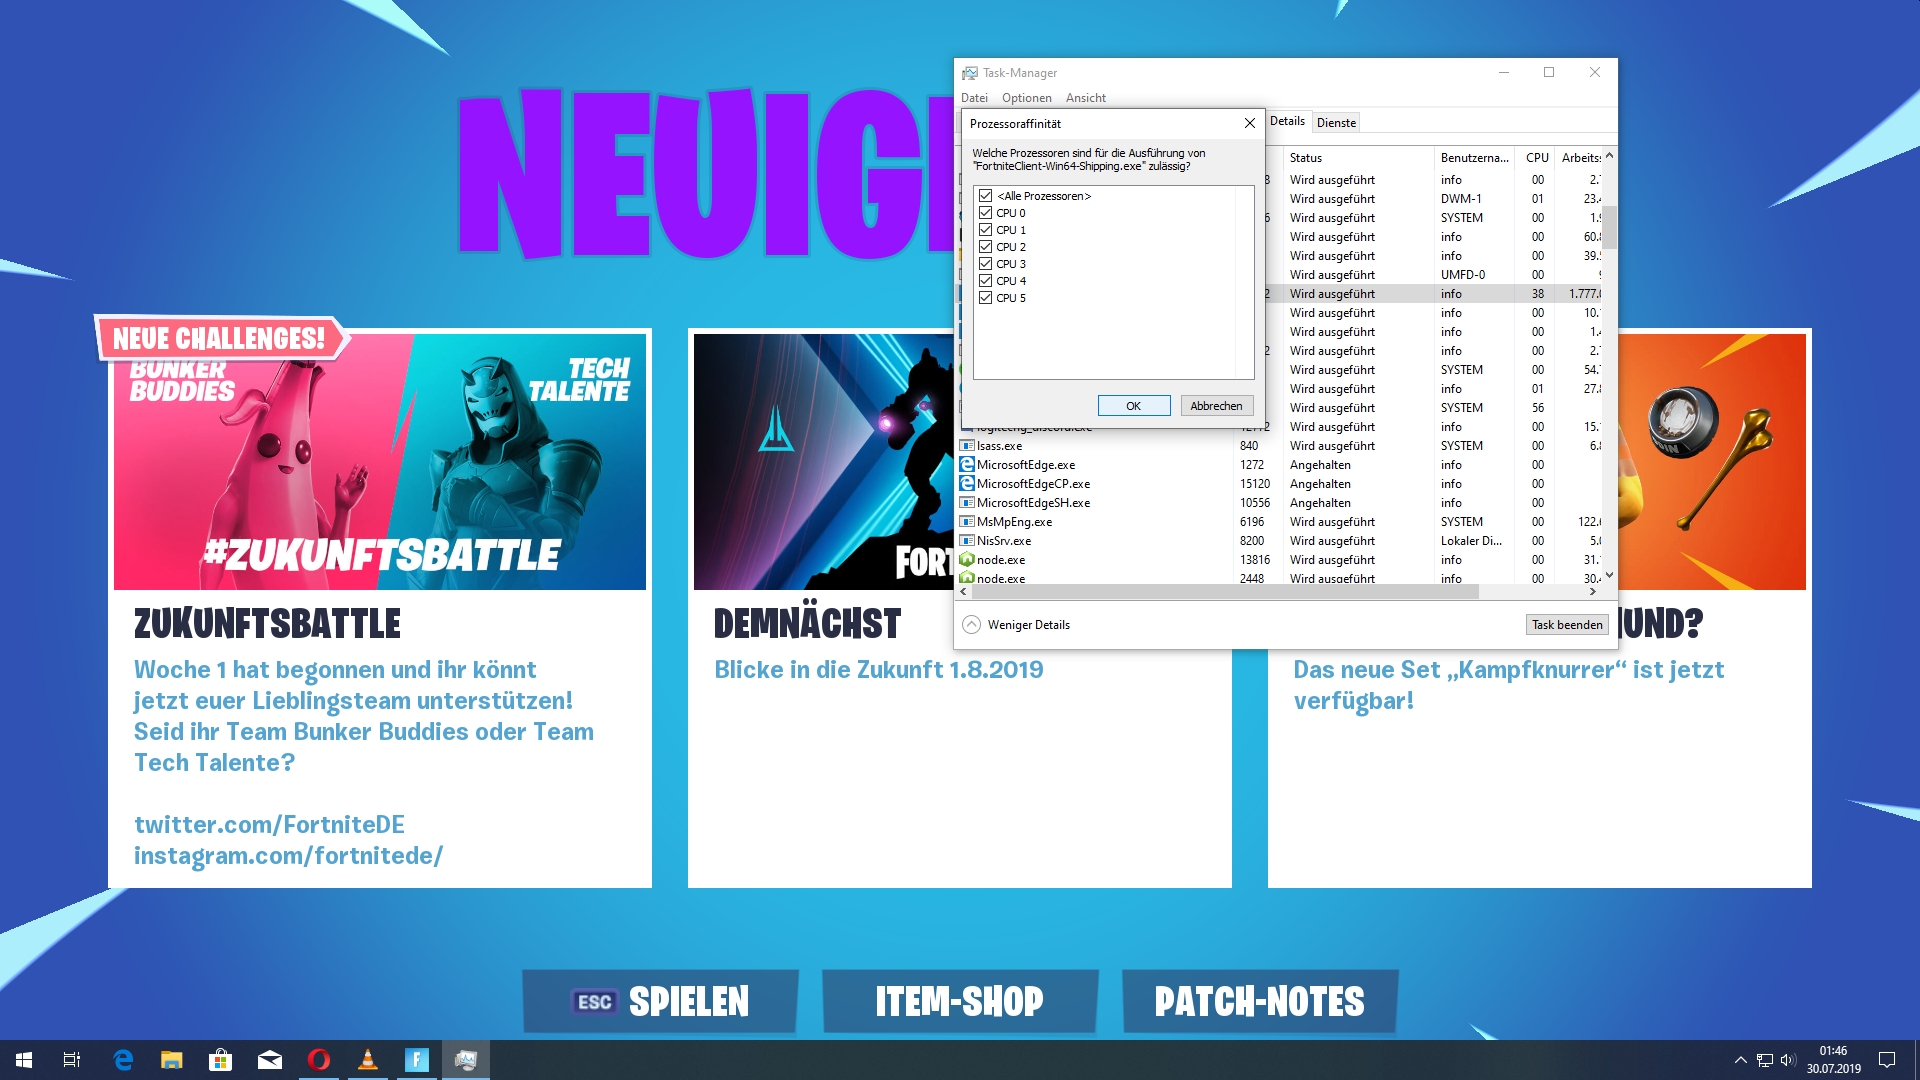Screen dimensions: 1920x1080
Task: Launch Opera browser from the taskbar
Action: tap(319, 1060)
